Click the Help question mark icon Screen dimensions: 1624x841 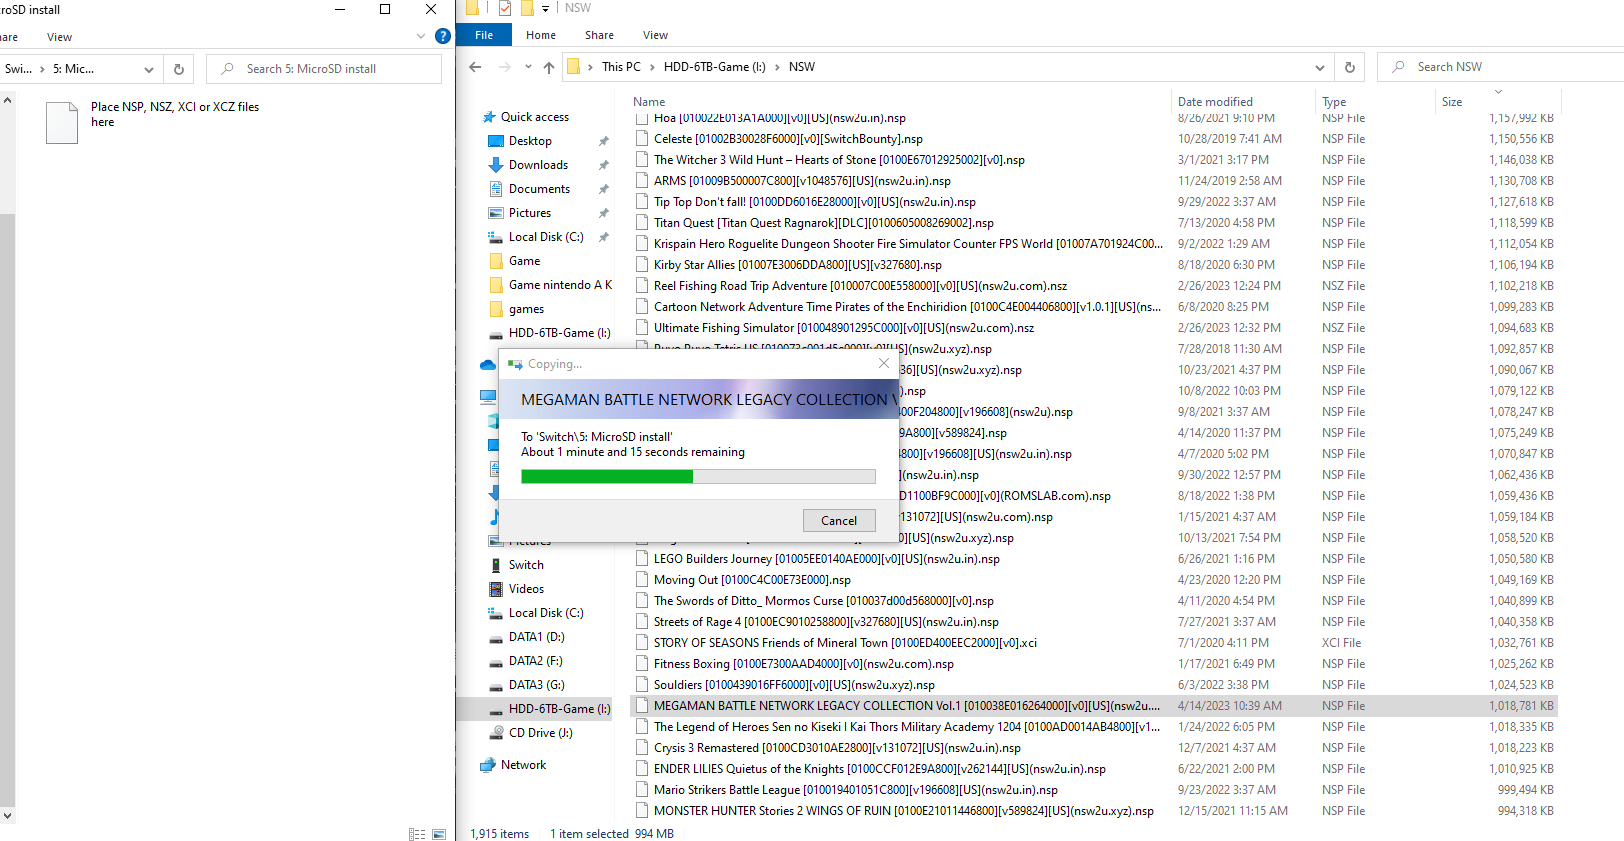[x=443, y=36]
